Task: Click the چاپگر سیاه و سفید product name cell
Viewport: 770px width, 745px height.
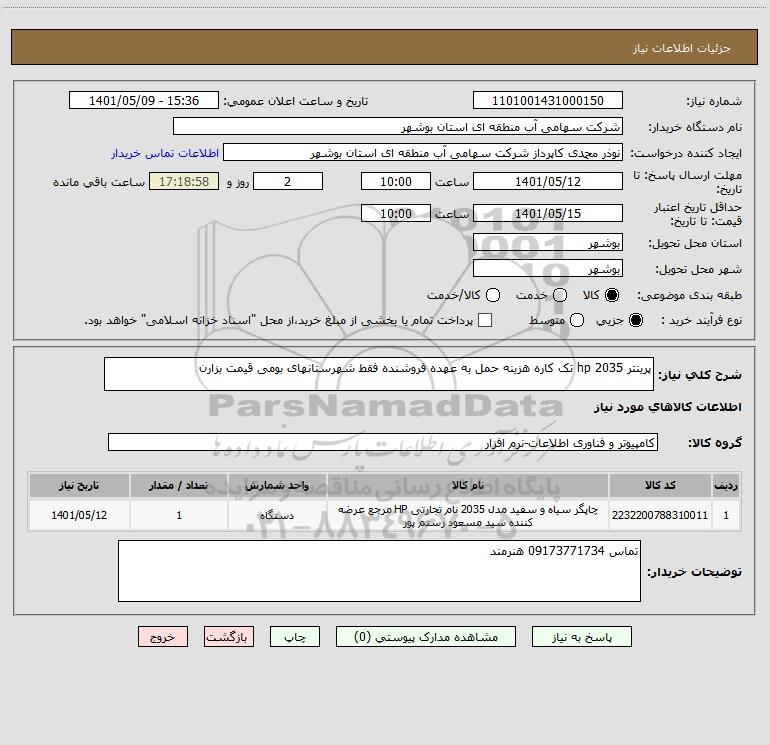Action: click(468, 515)
